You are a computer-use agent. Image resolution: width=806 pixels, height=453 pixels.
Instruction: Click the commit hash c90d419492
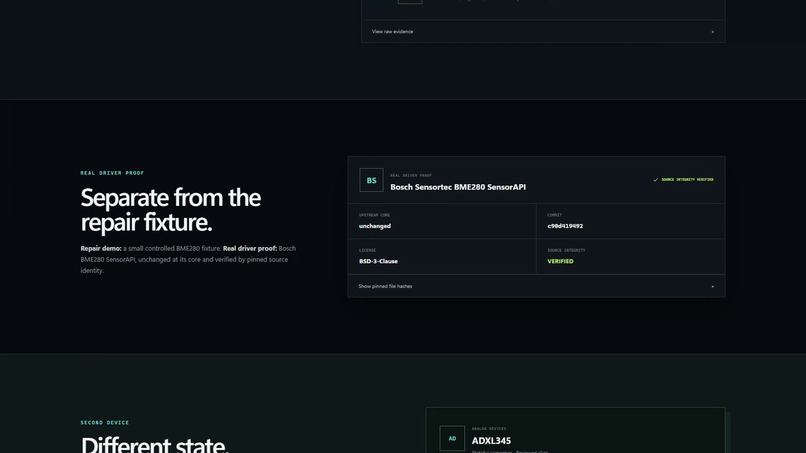[x=565, y=226]
